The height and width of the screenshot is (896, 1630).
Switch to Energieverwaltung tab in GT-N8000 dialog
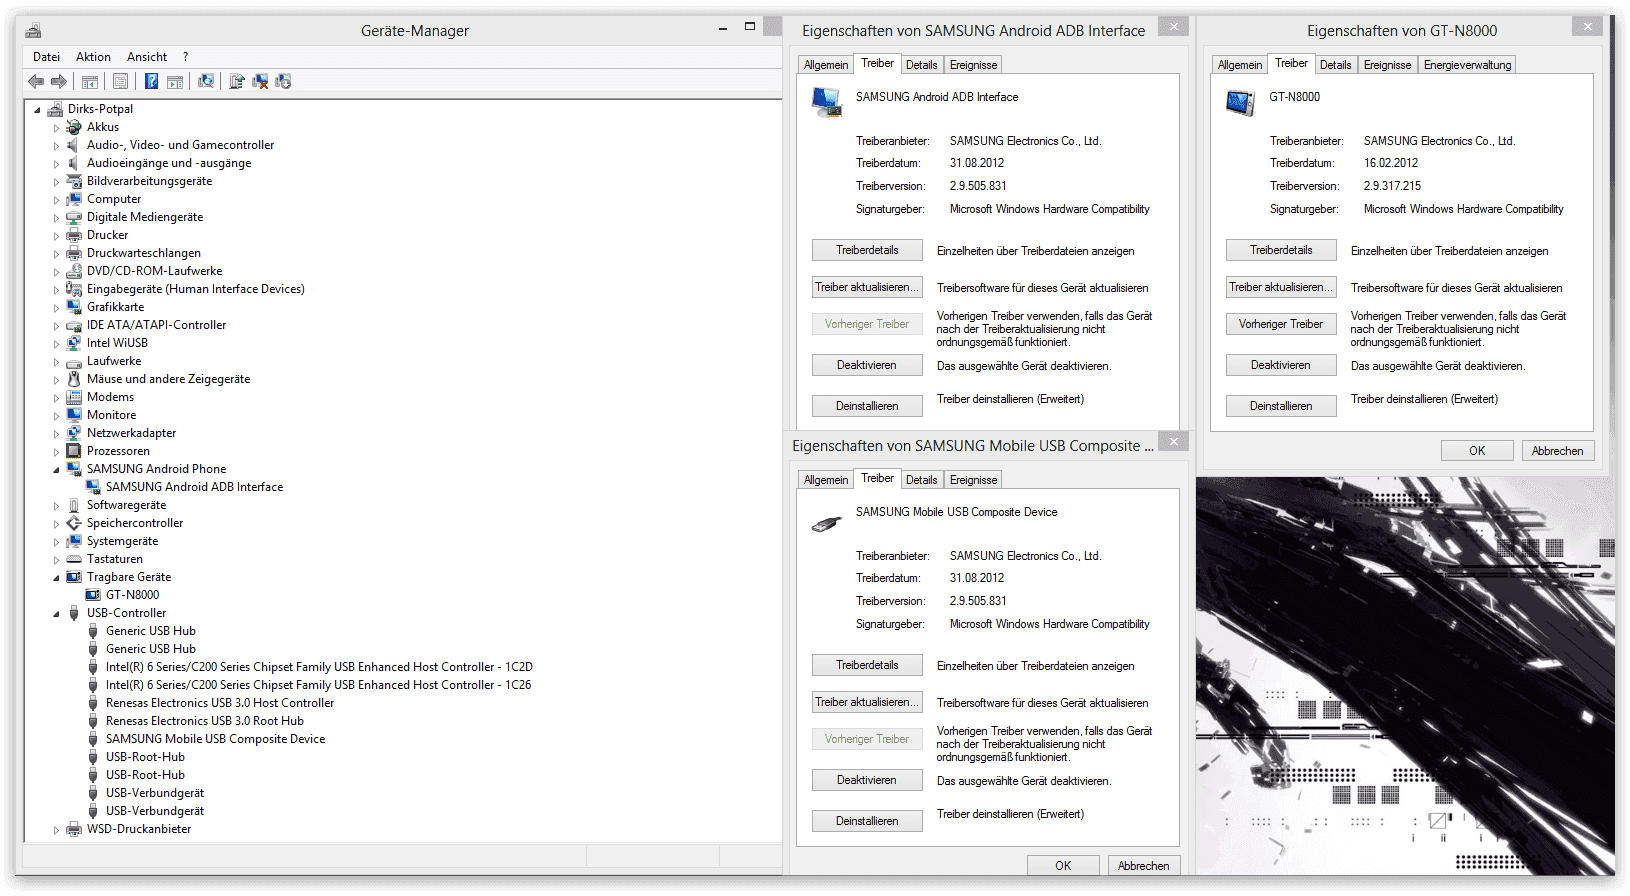(x=1467, y=65)
